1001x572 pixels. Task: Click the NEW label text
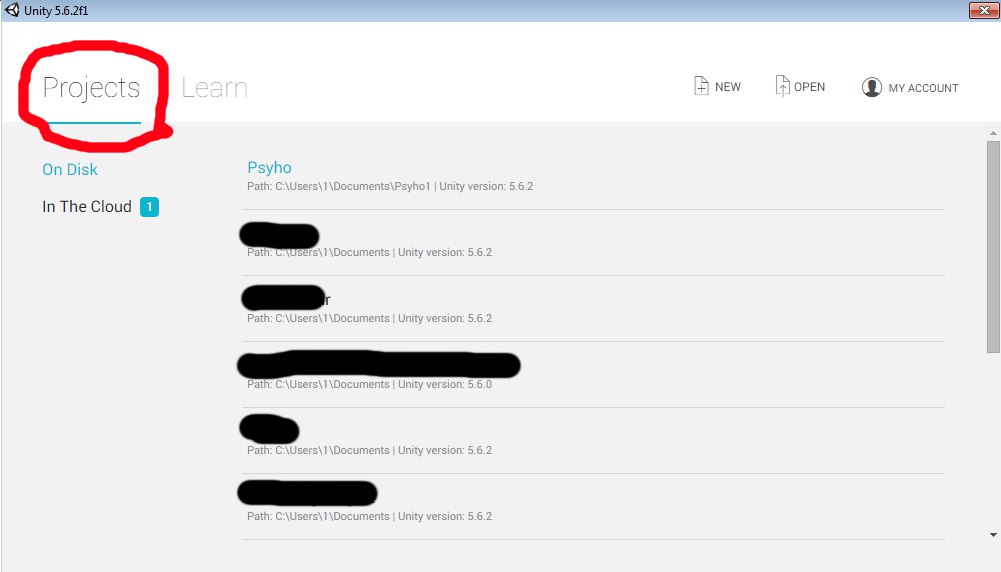coord(728,87)
